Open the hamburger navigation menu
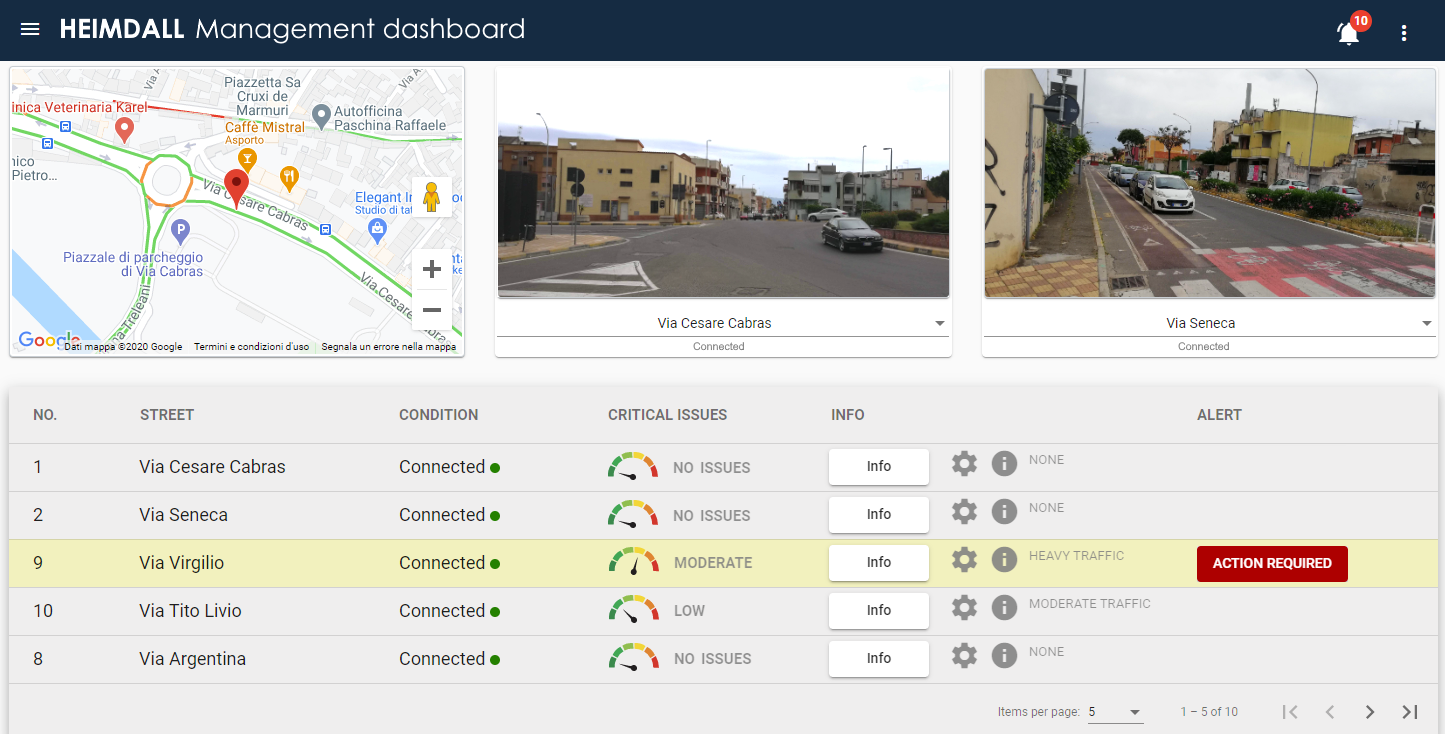The image size is (1445, 734). (x=30, y=30)
